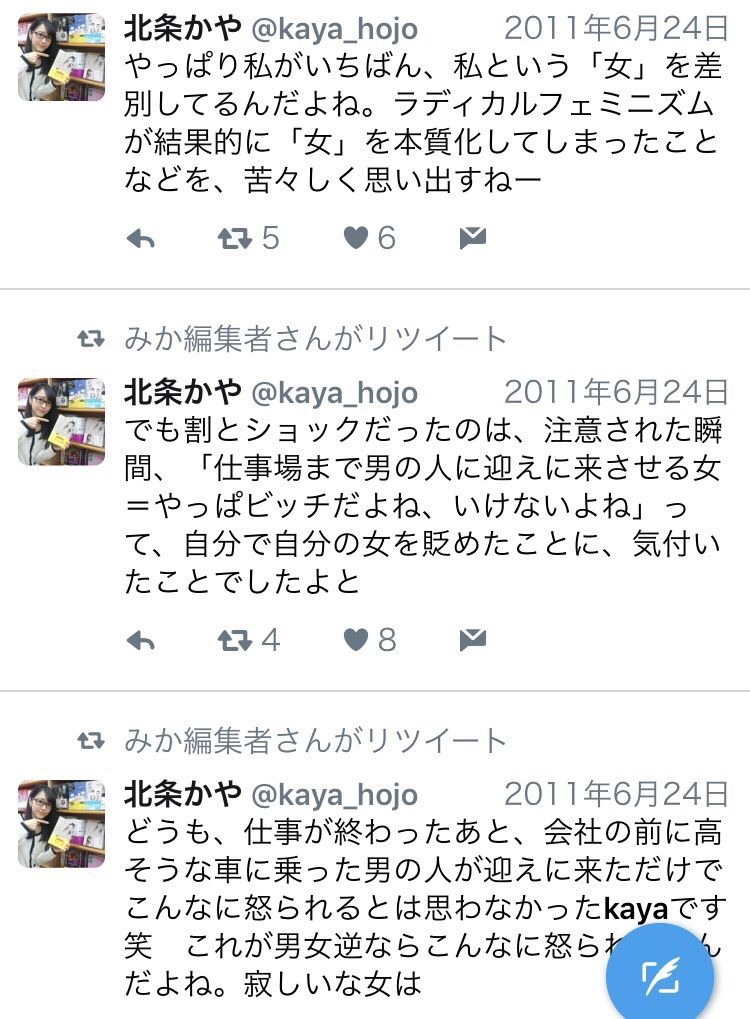Viewport: 750px width, 1019px height.
Task: Share second tweet via envelope message icon
Action: coord(472,641)
